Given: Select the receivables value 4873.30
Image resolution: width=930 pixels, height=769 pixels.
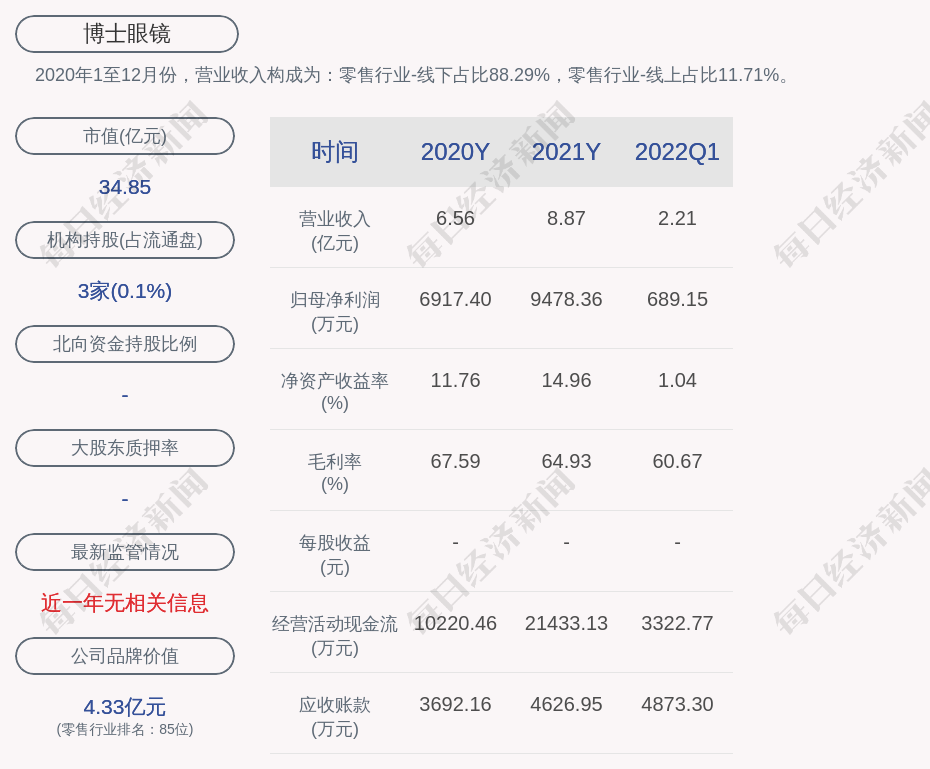Looking at the screenshot, I should pos(677,704).
